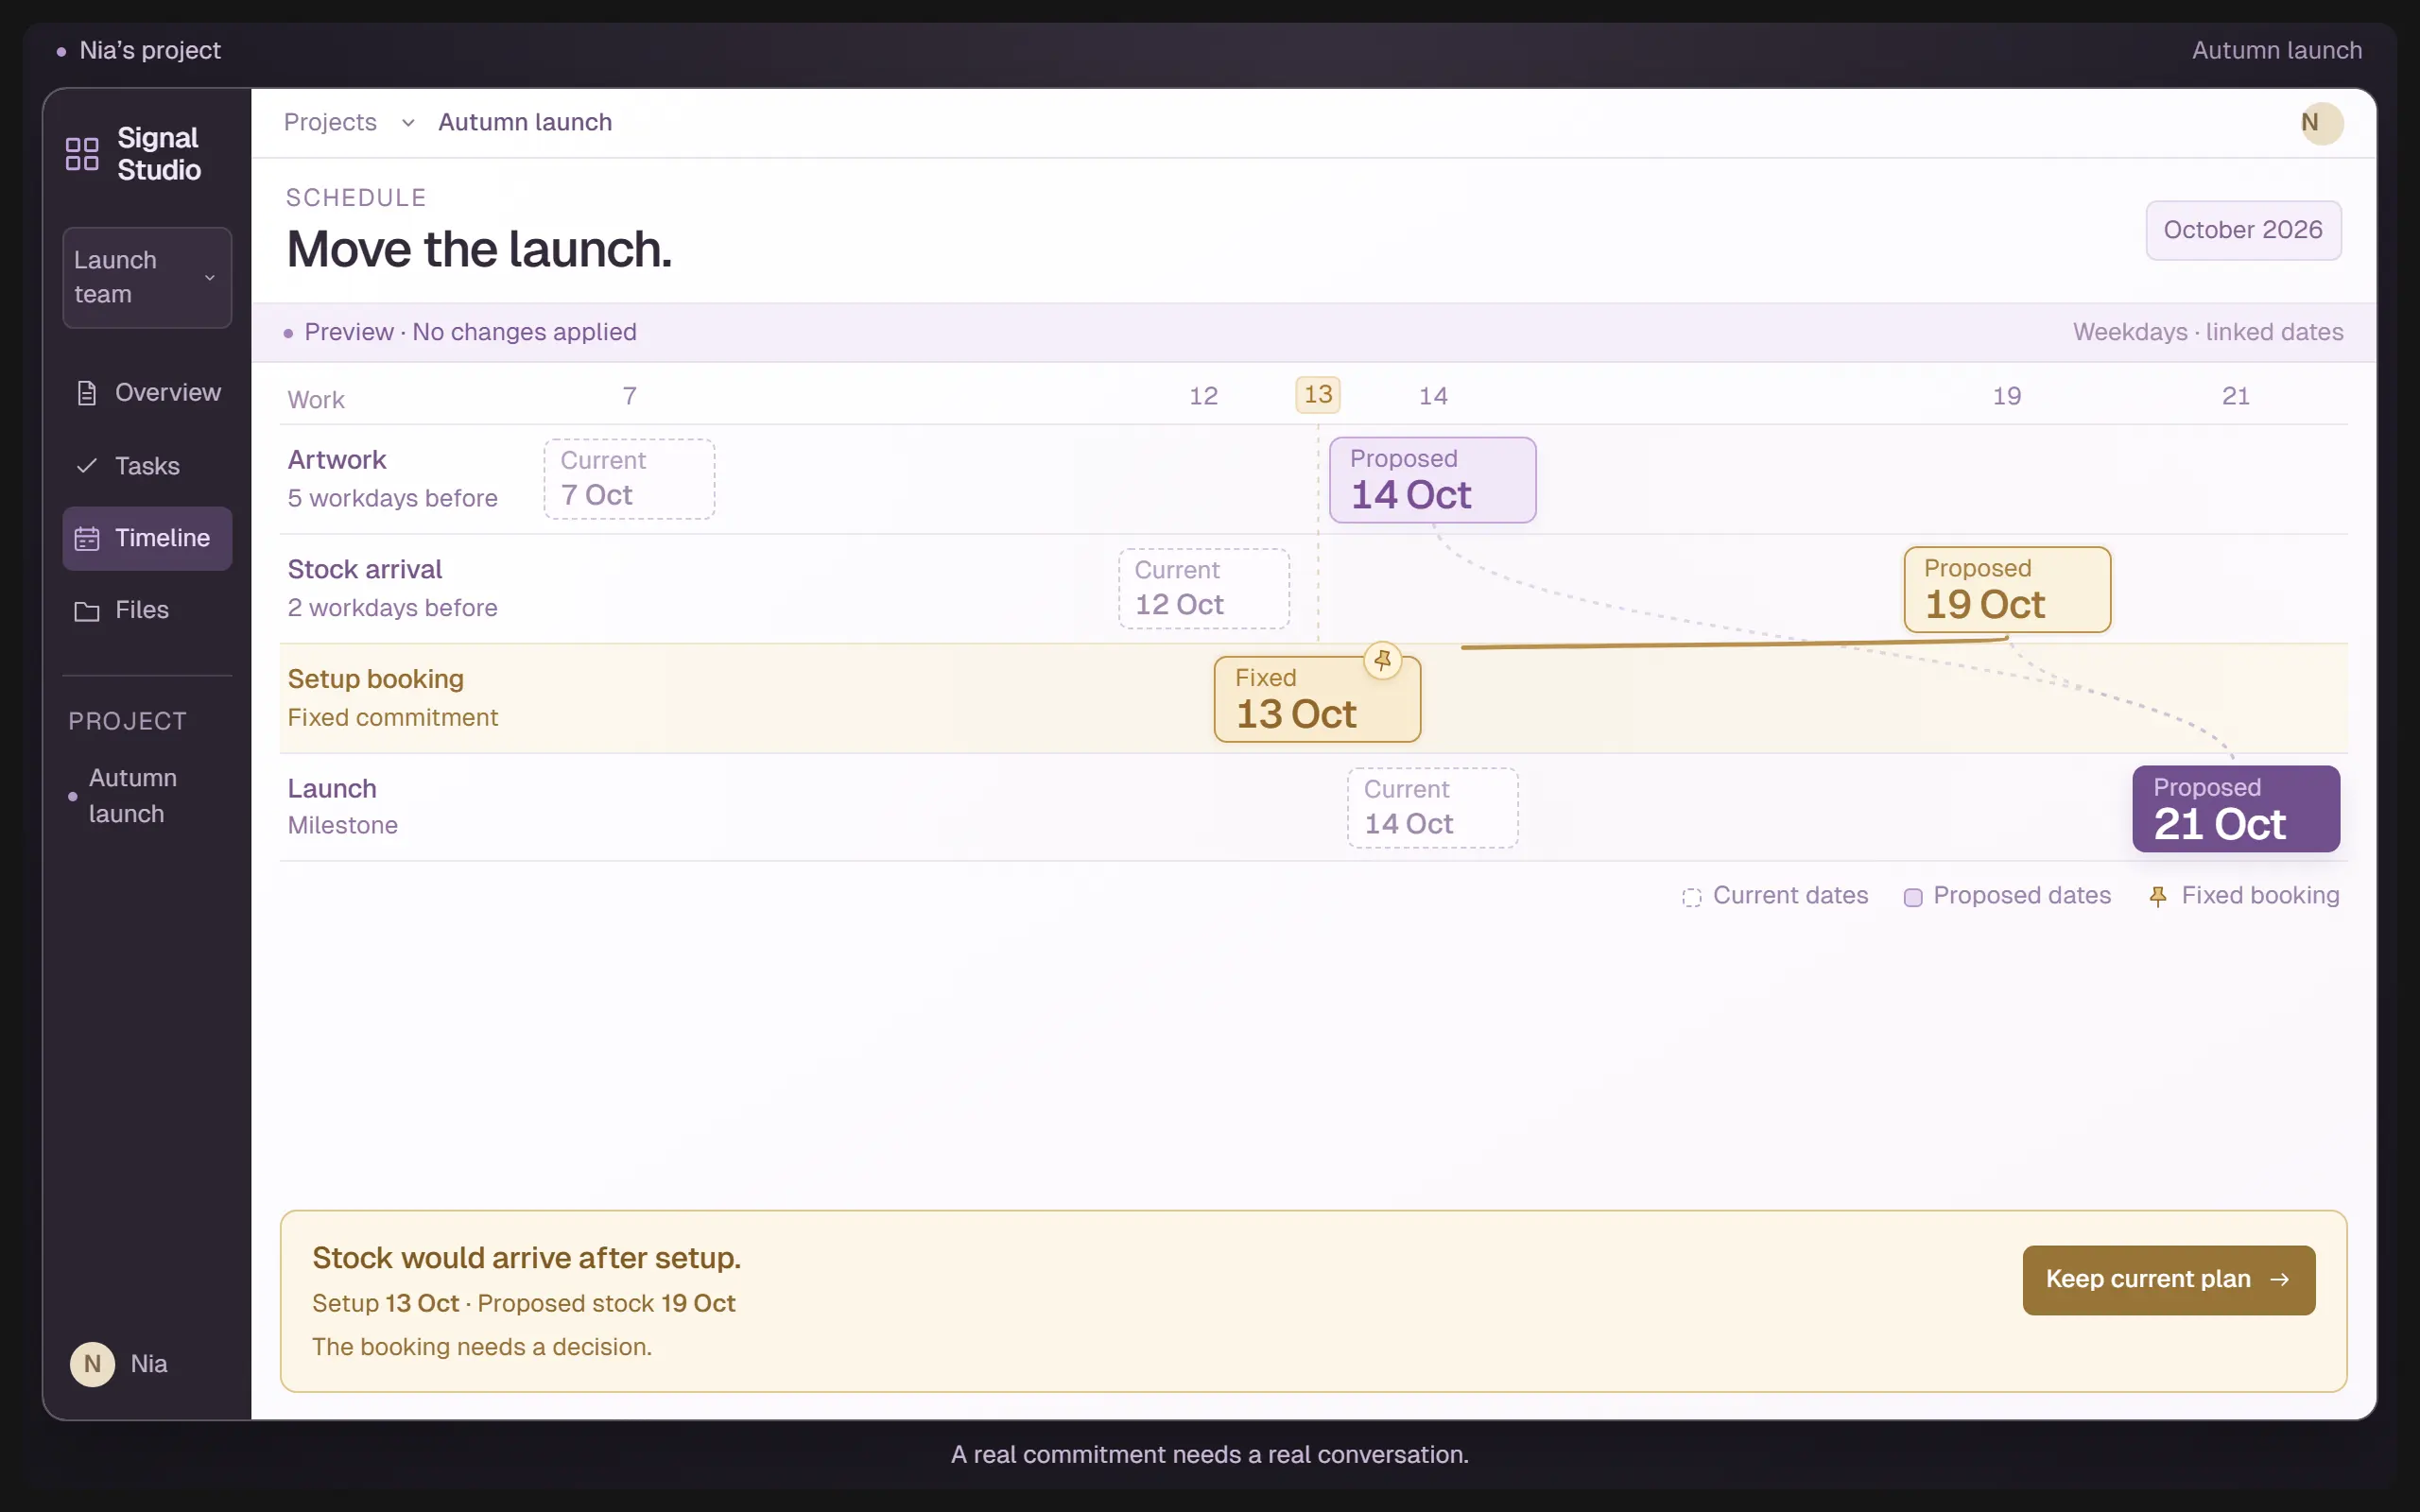
Task: Click the arrow icon in Keep current plan
Action: tap(2279, 1279)
